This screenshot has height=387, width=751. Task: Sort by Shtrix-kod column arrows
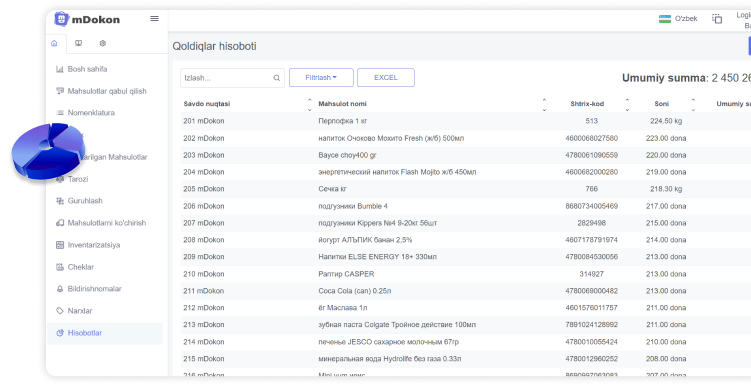point(627,104)
